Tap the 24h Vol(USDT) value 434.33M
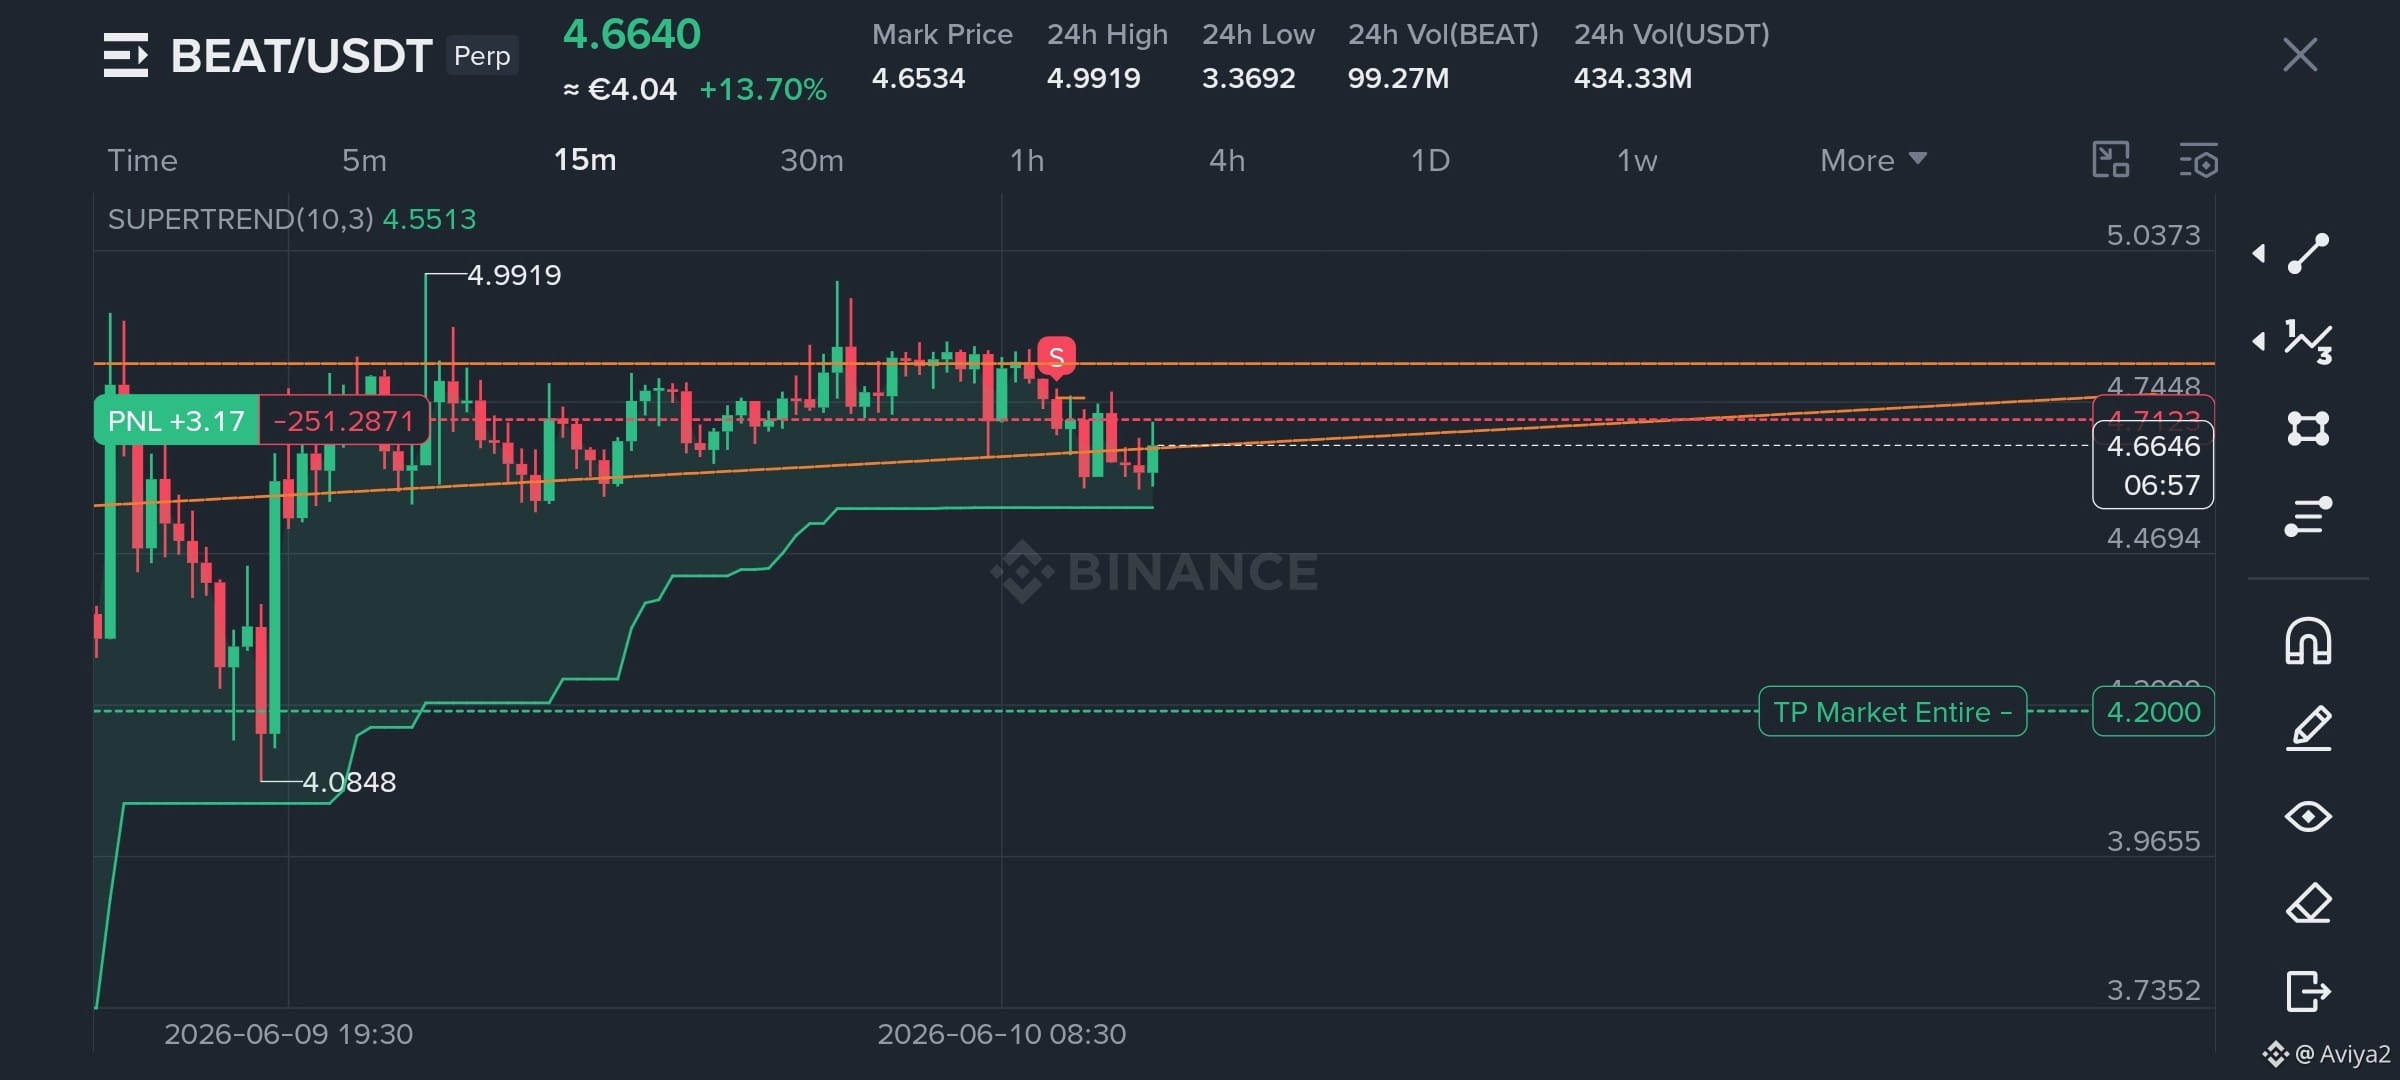The width and height of the screenshot is (2400, 1080). point(1633,78)
